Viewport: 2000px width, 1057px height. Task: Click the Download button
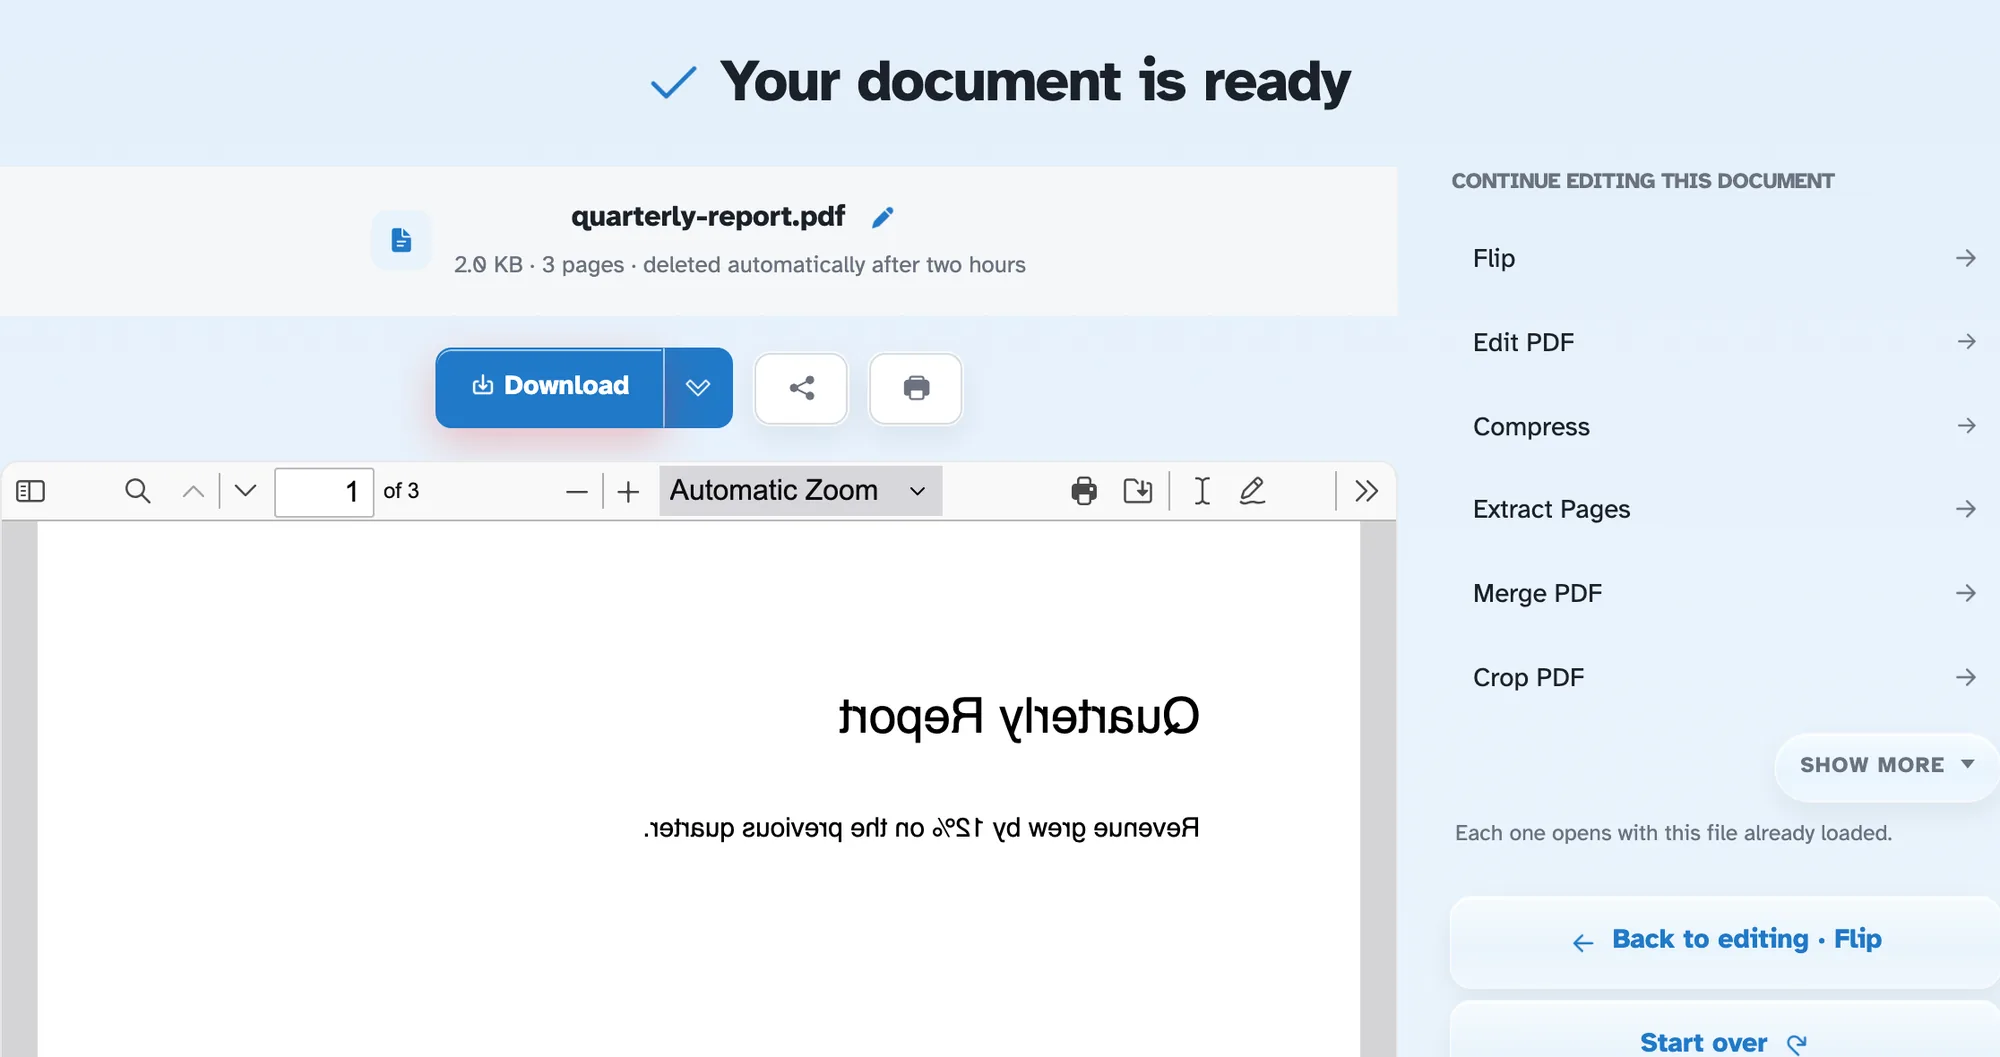[550, 388]
